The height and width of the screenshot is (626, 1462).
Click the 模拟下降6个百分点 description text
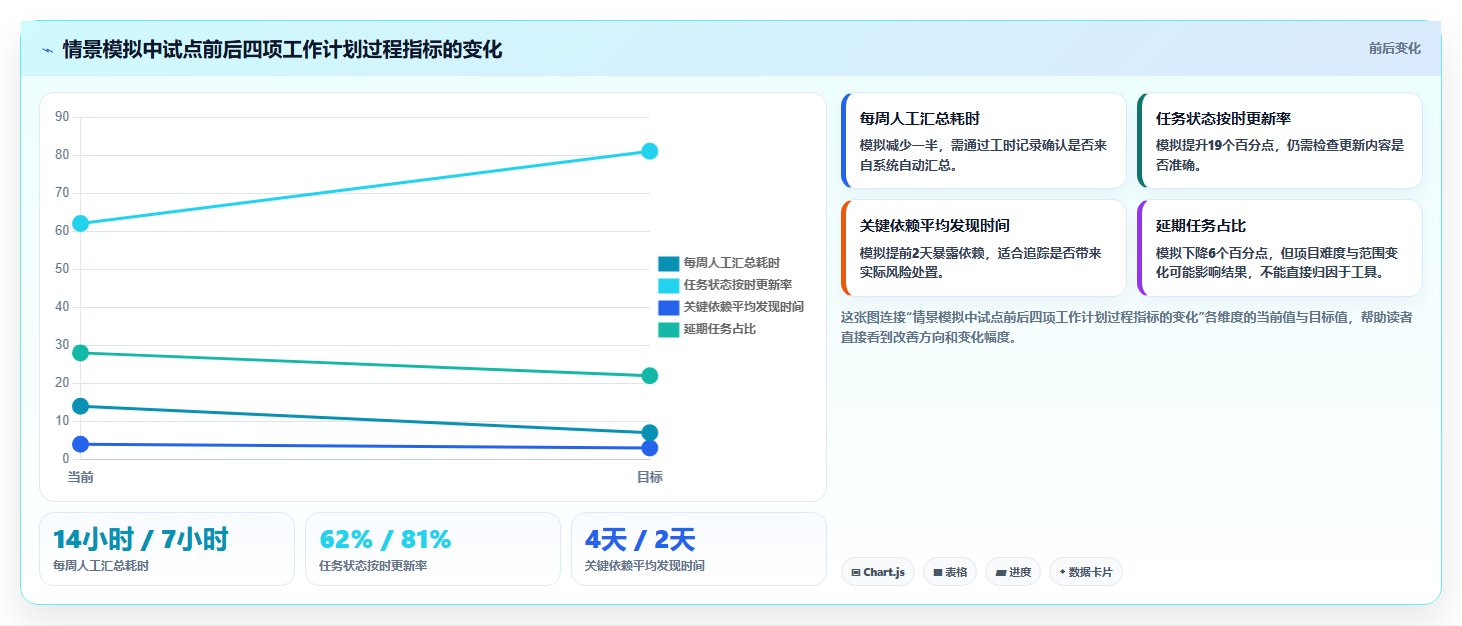(1277, 262)
